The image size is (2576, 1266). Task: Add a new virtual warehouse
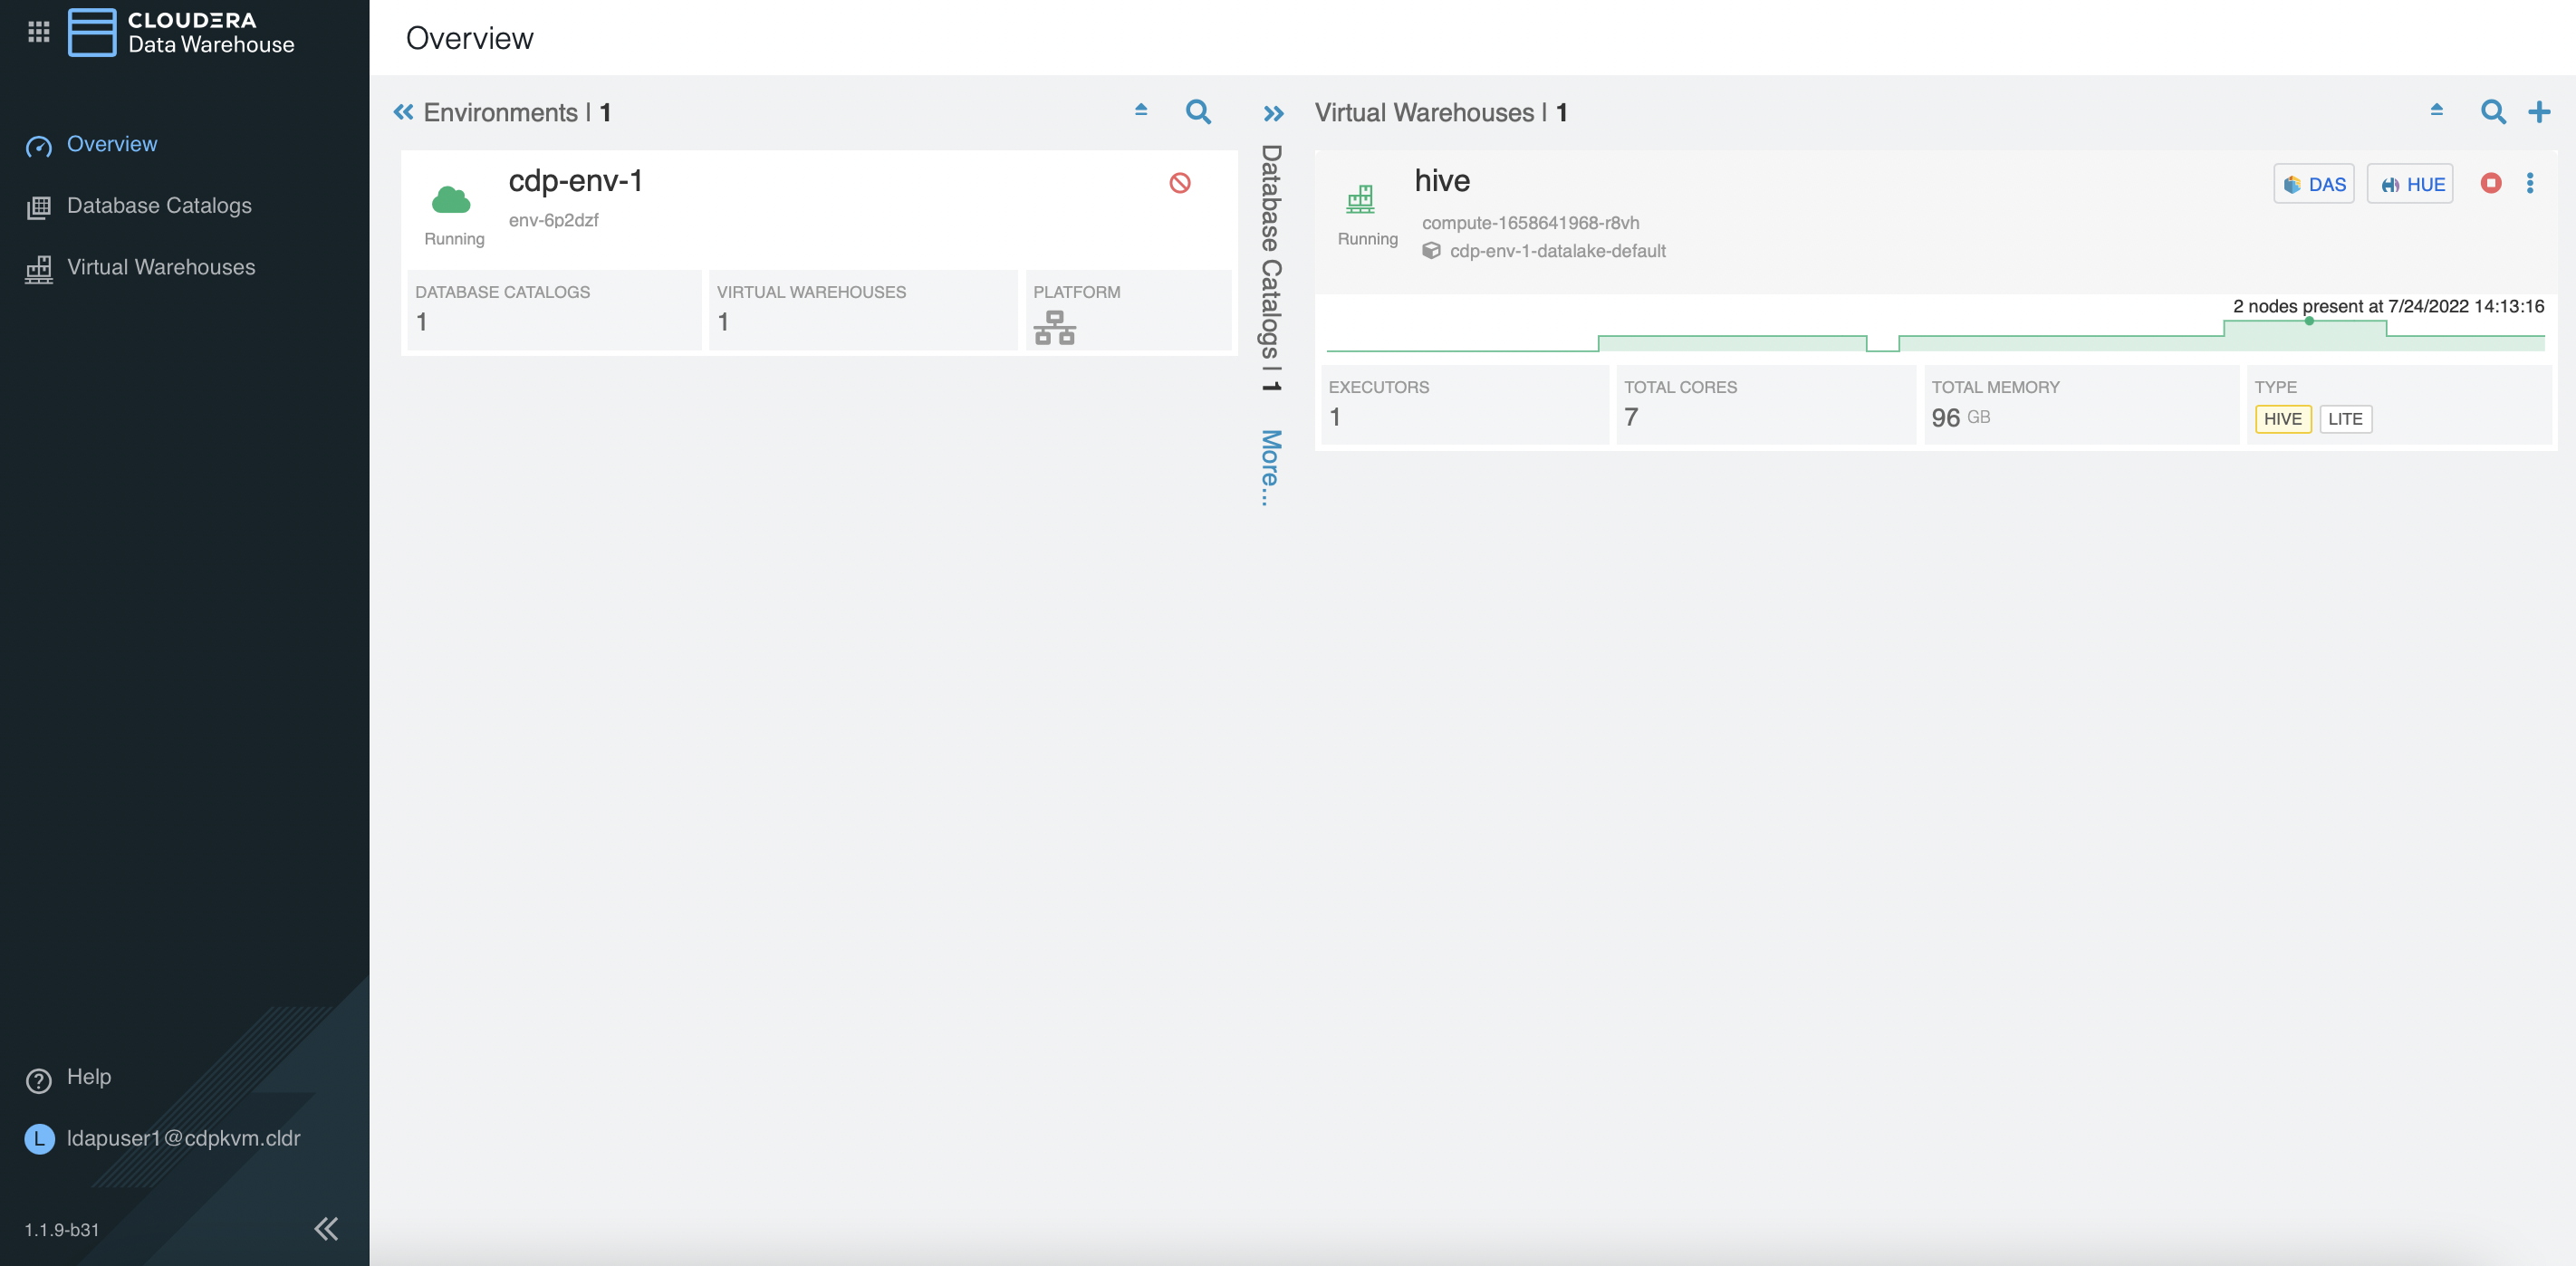coord(2539,112)
